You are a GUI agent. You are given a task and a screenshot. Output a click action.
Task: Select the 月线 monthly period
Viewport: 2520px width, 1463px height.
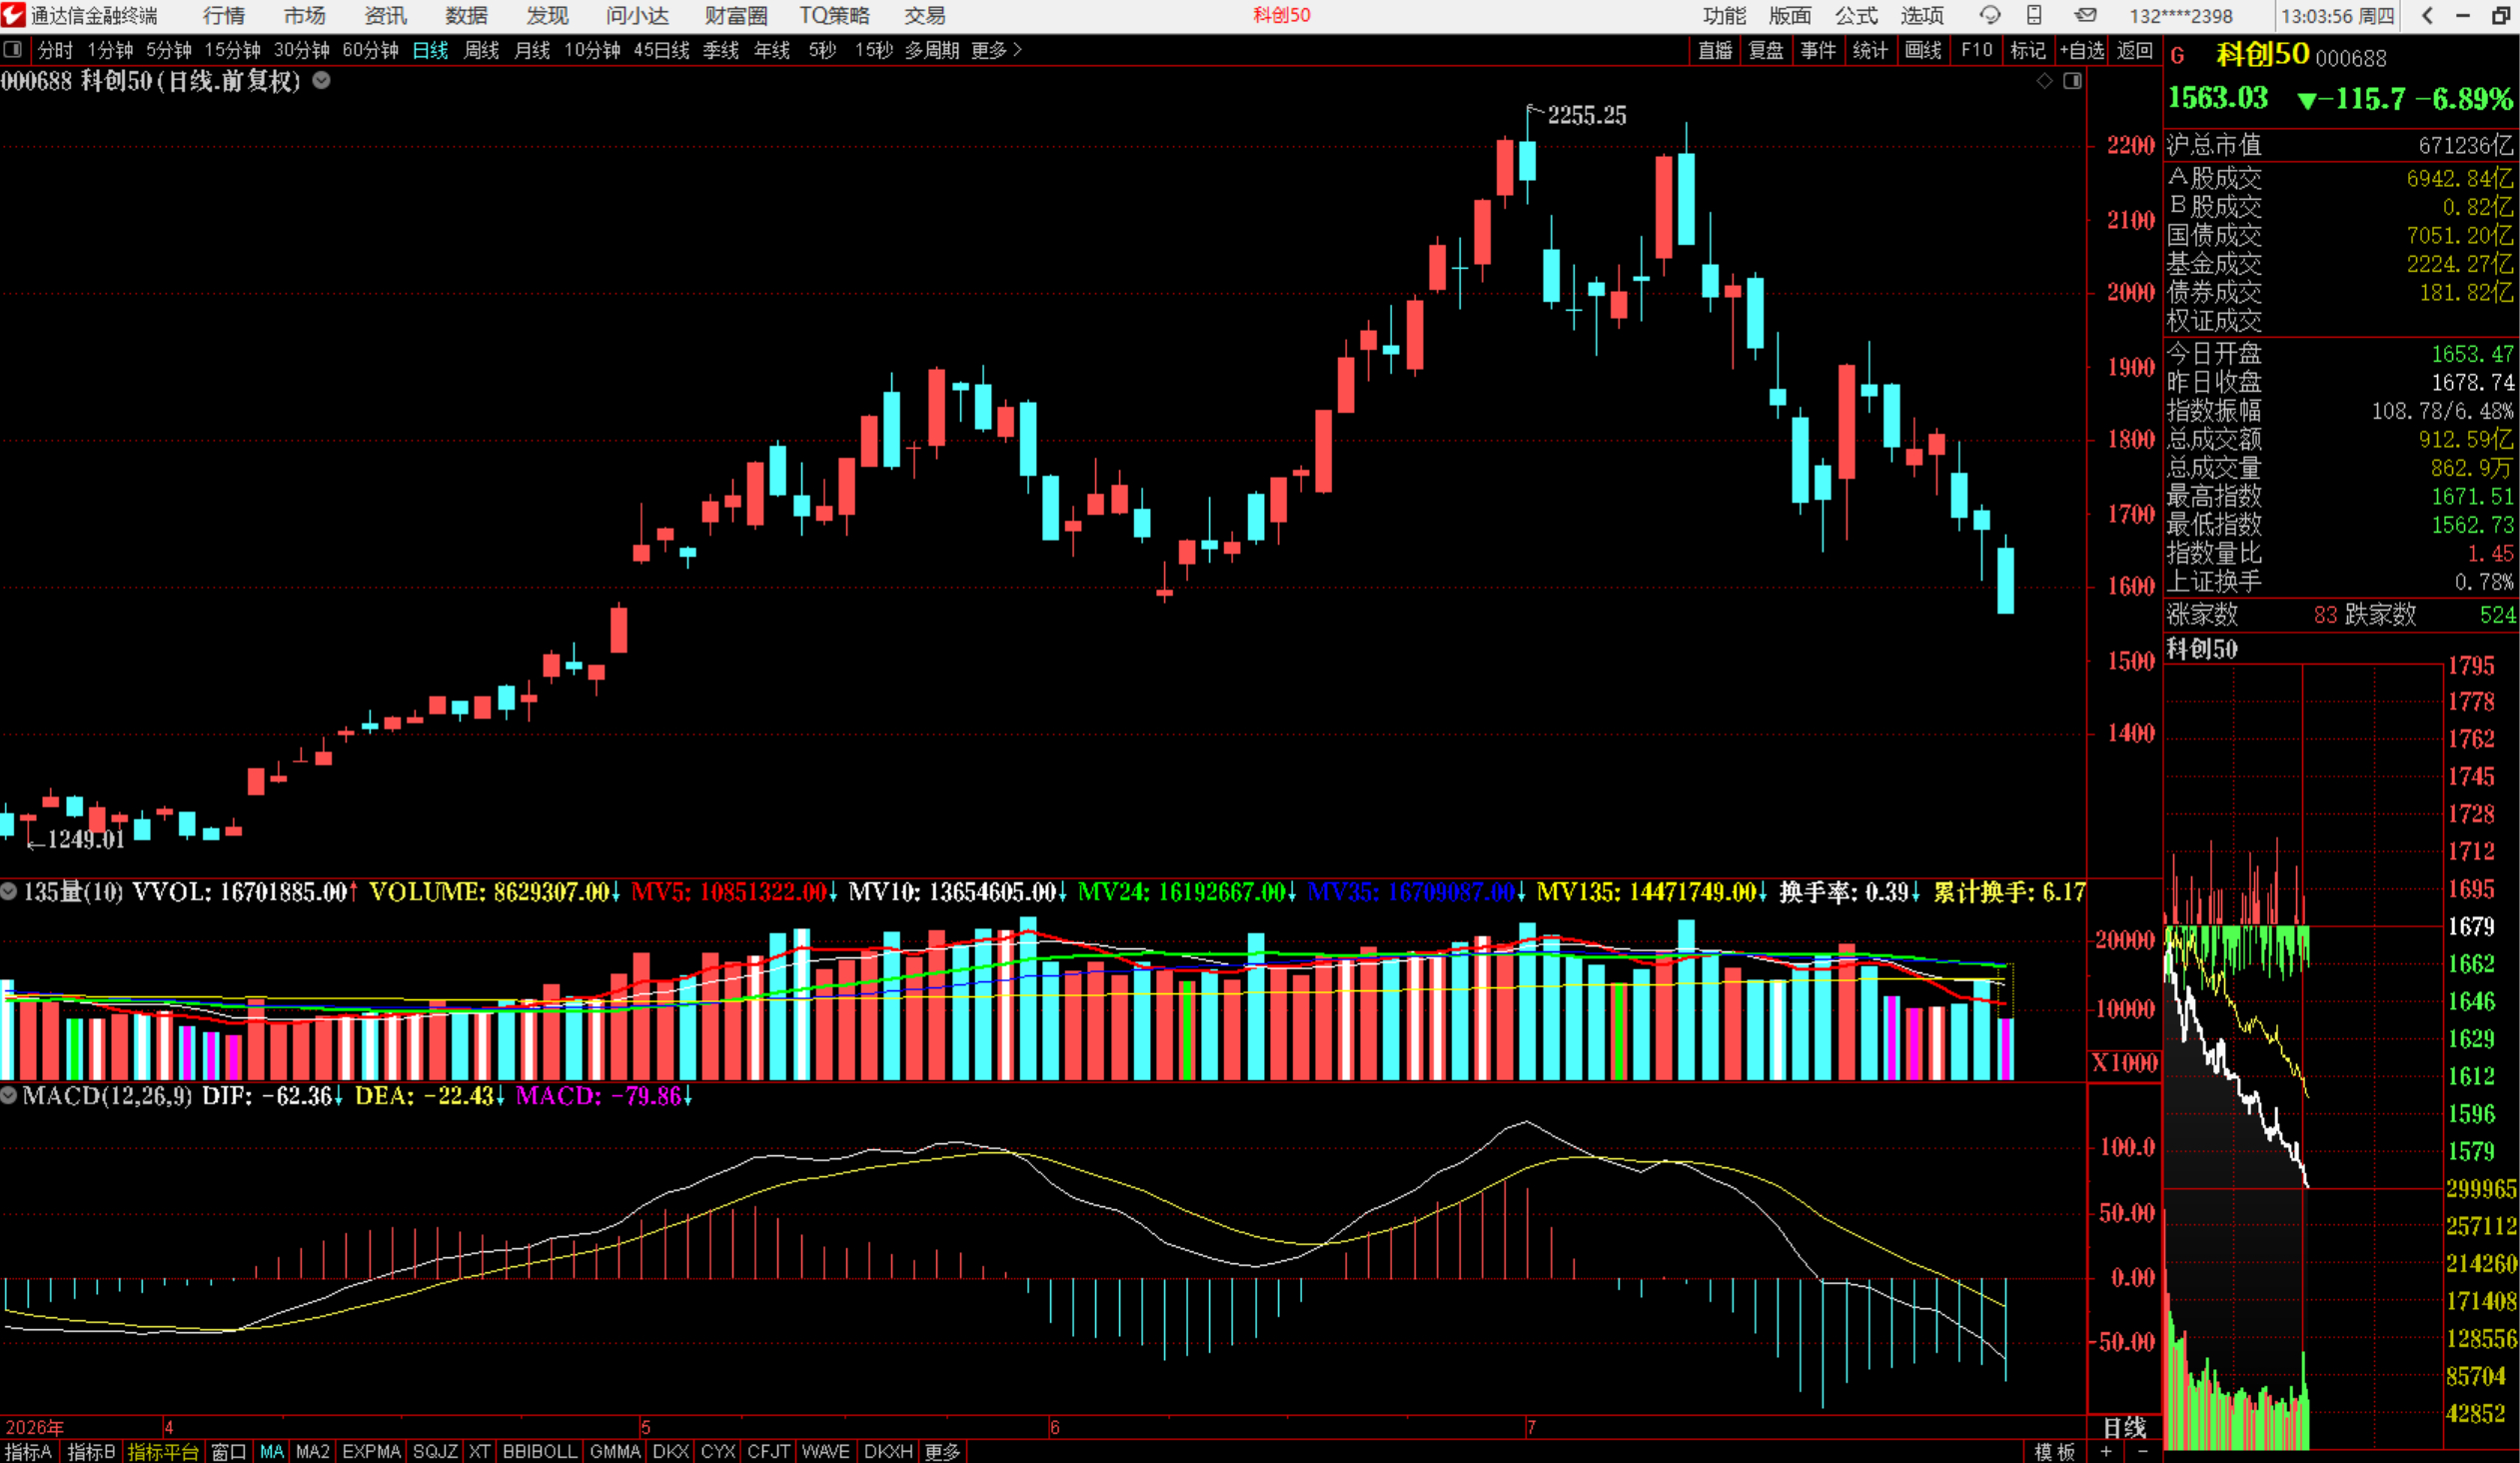(x=531, y=50)
